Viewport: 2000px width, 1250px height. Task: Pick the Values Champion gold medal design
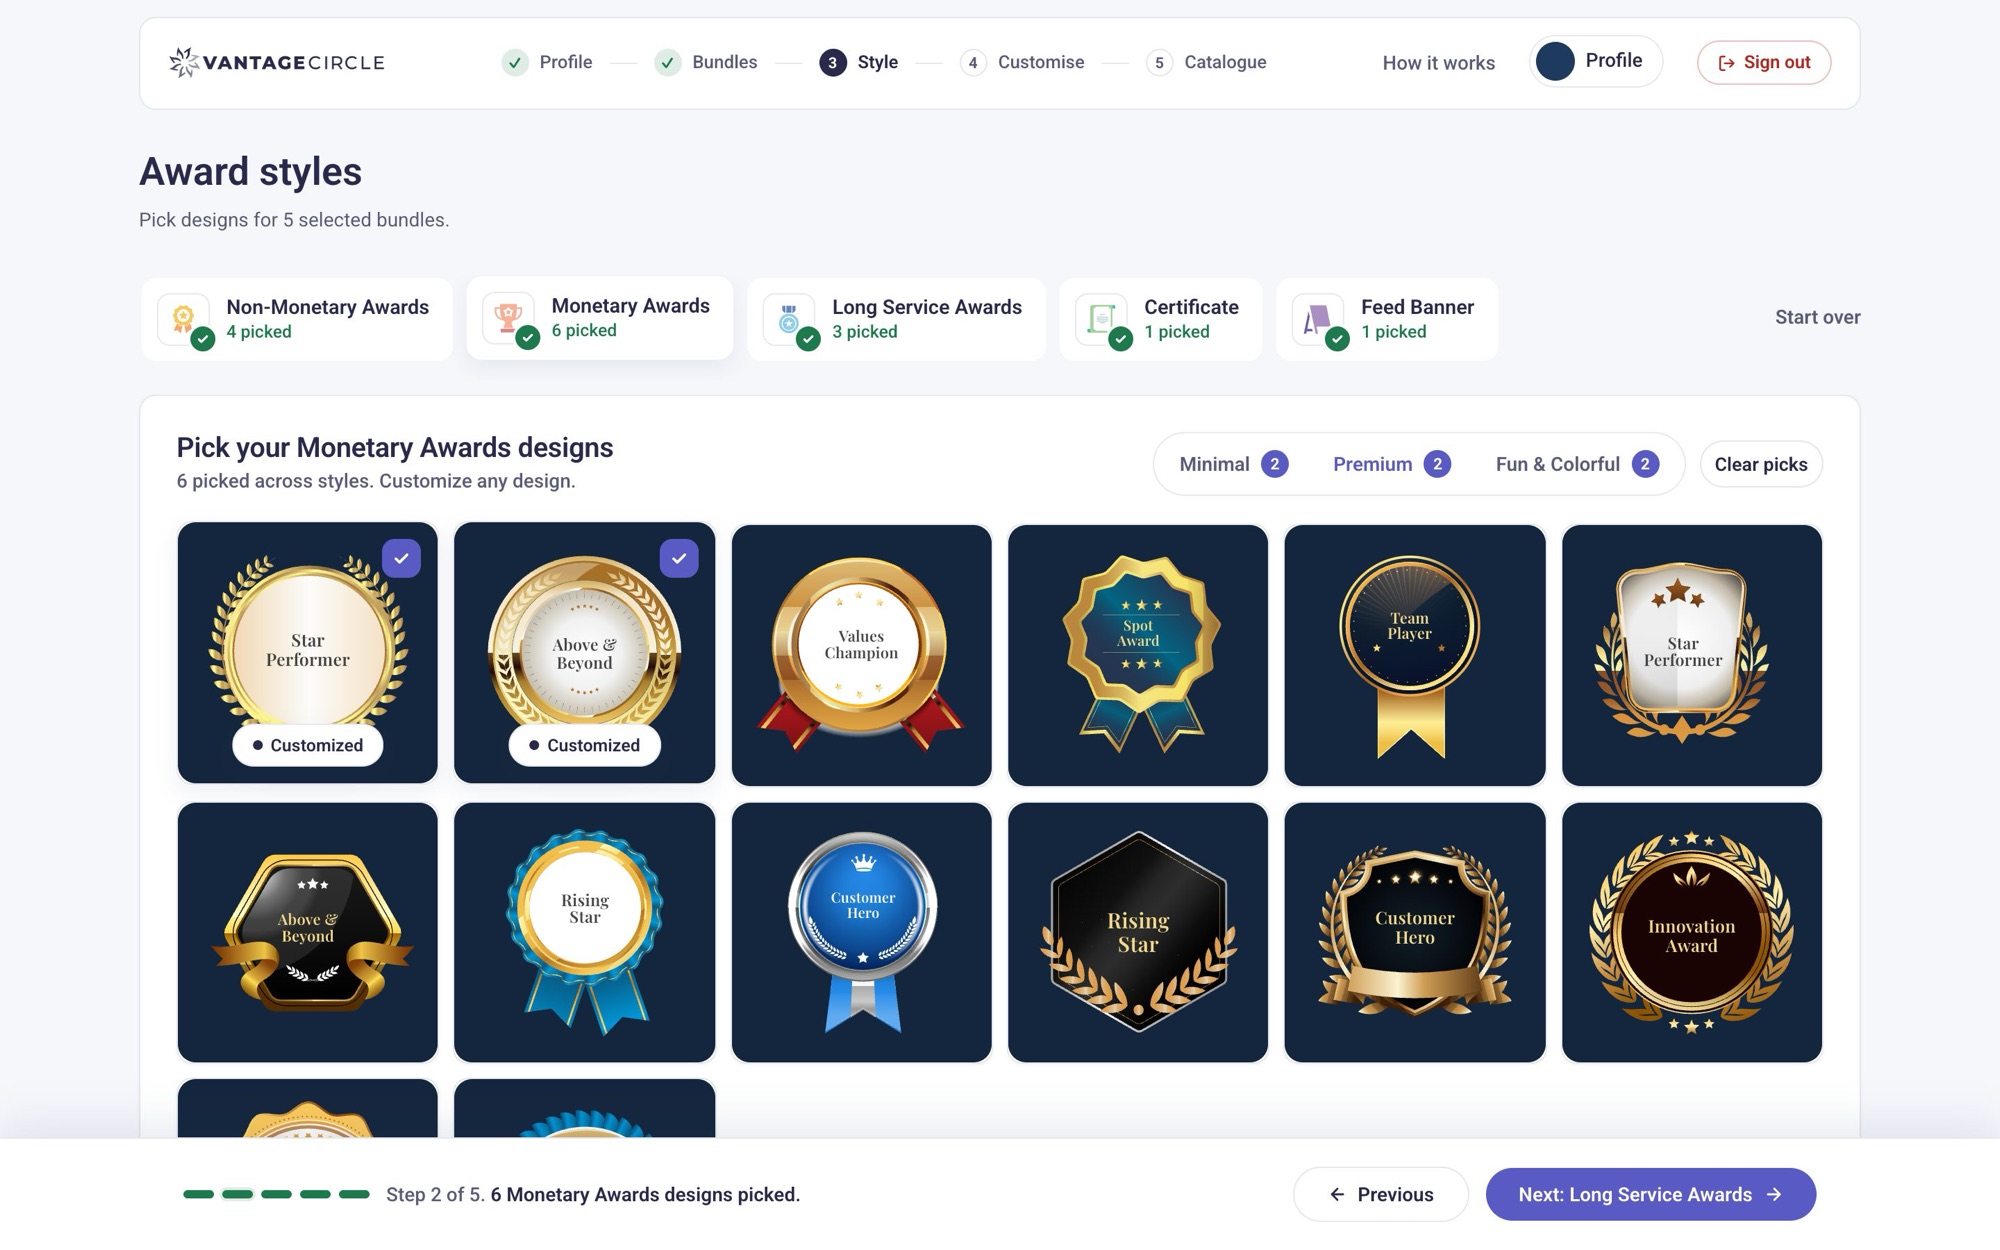click(861, 654)
